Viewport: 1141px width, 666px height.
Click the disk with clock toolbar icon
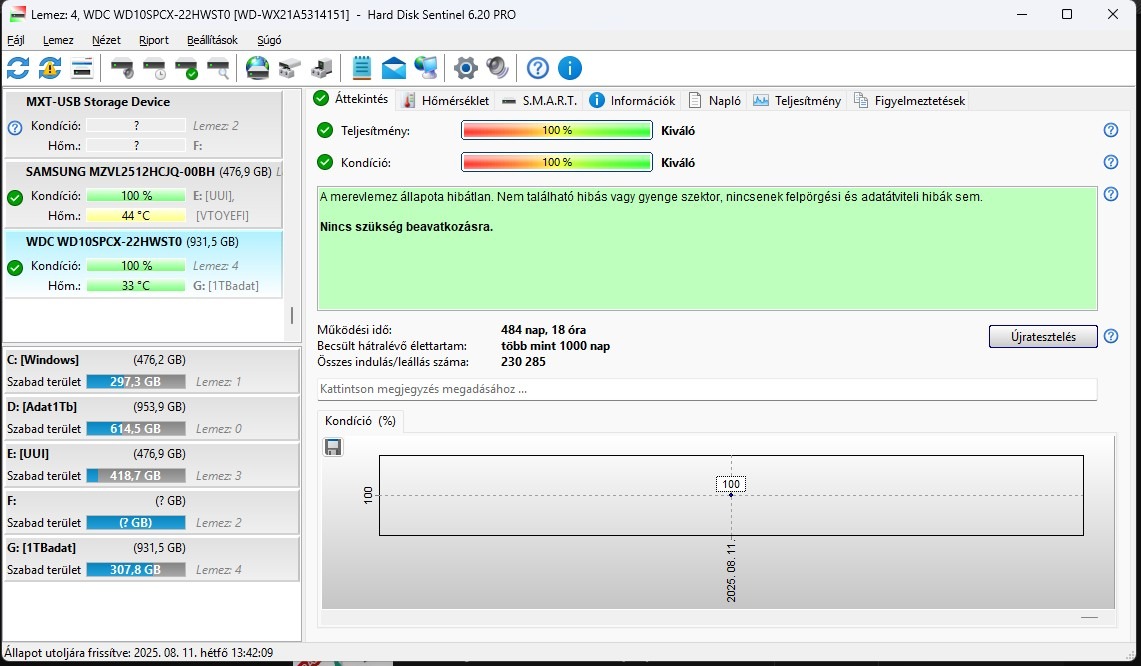[154, 68]
